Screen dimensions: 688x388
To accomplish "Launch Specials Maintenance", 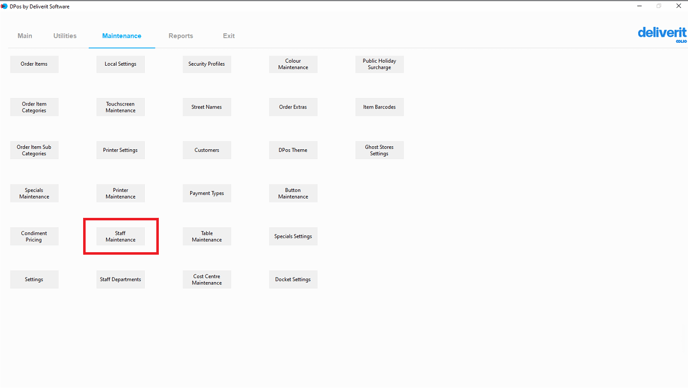I will (34, 193).
